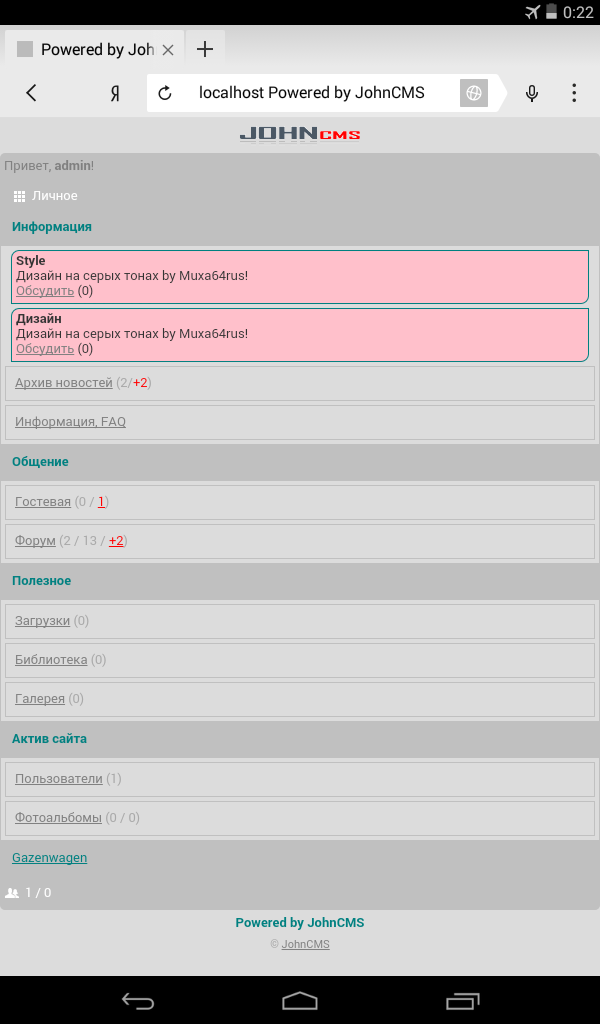600x1024 pixels.
Task: Tap the Yandex Я icon
Action: 115,93
